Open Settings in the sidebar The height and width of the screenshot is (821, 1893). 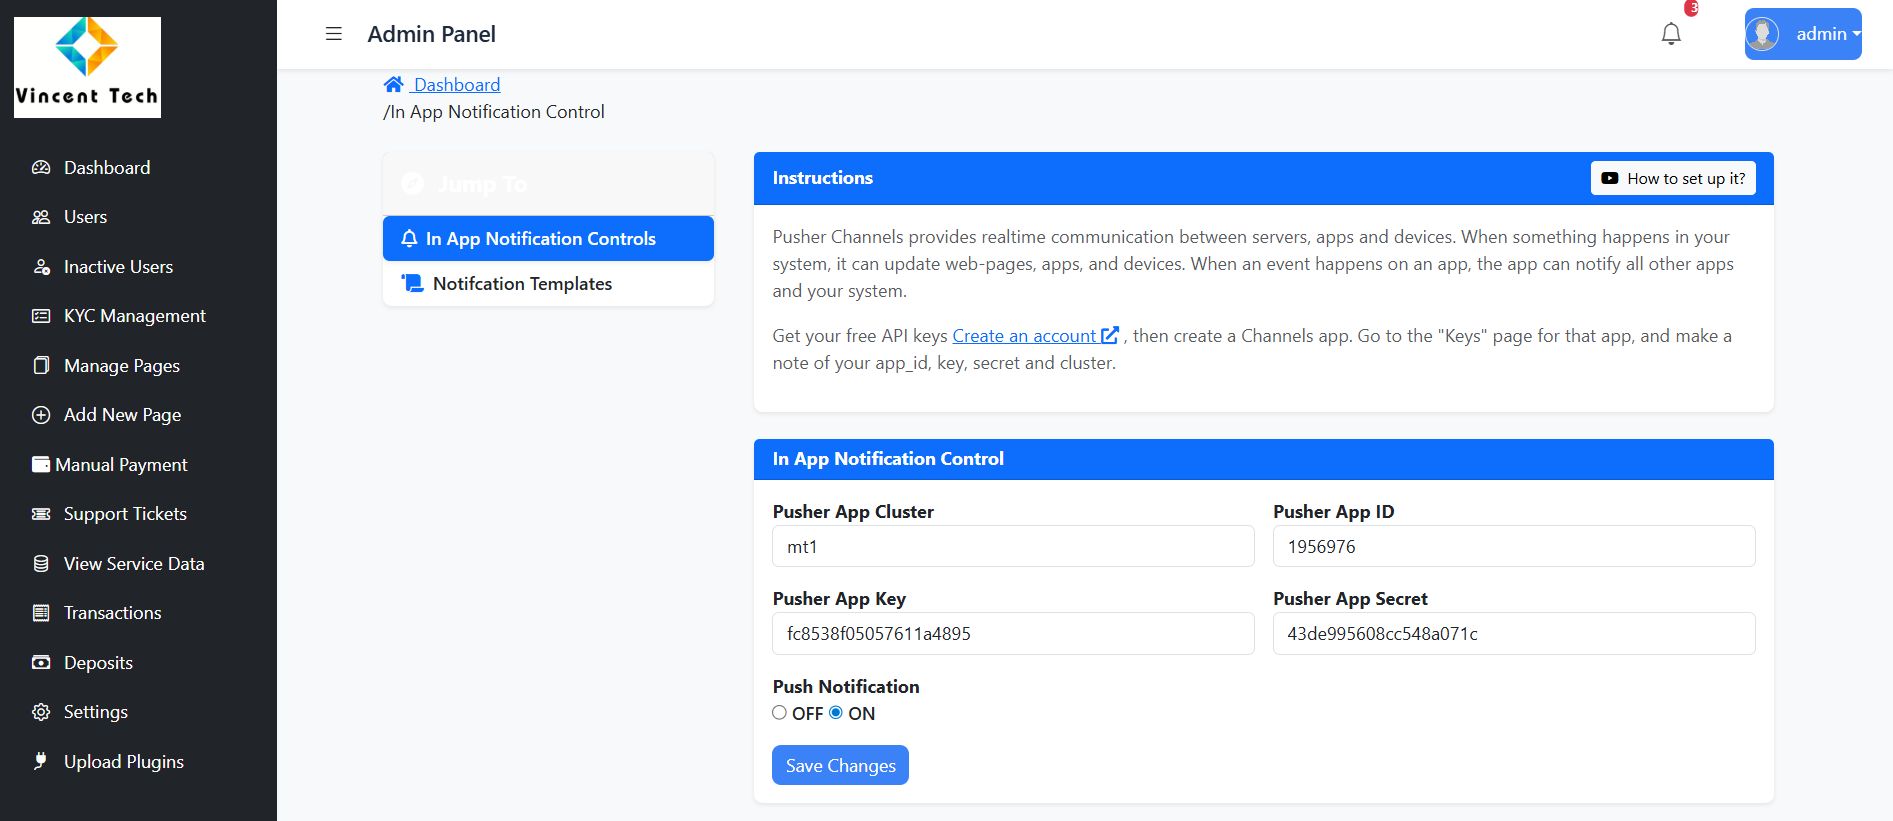point(95,712)
